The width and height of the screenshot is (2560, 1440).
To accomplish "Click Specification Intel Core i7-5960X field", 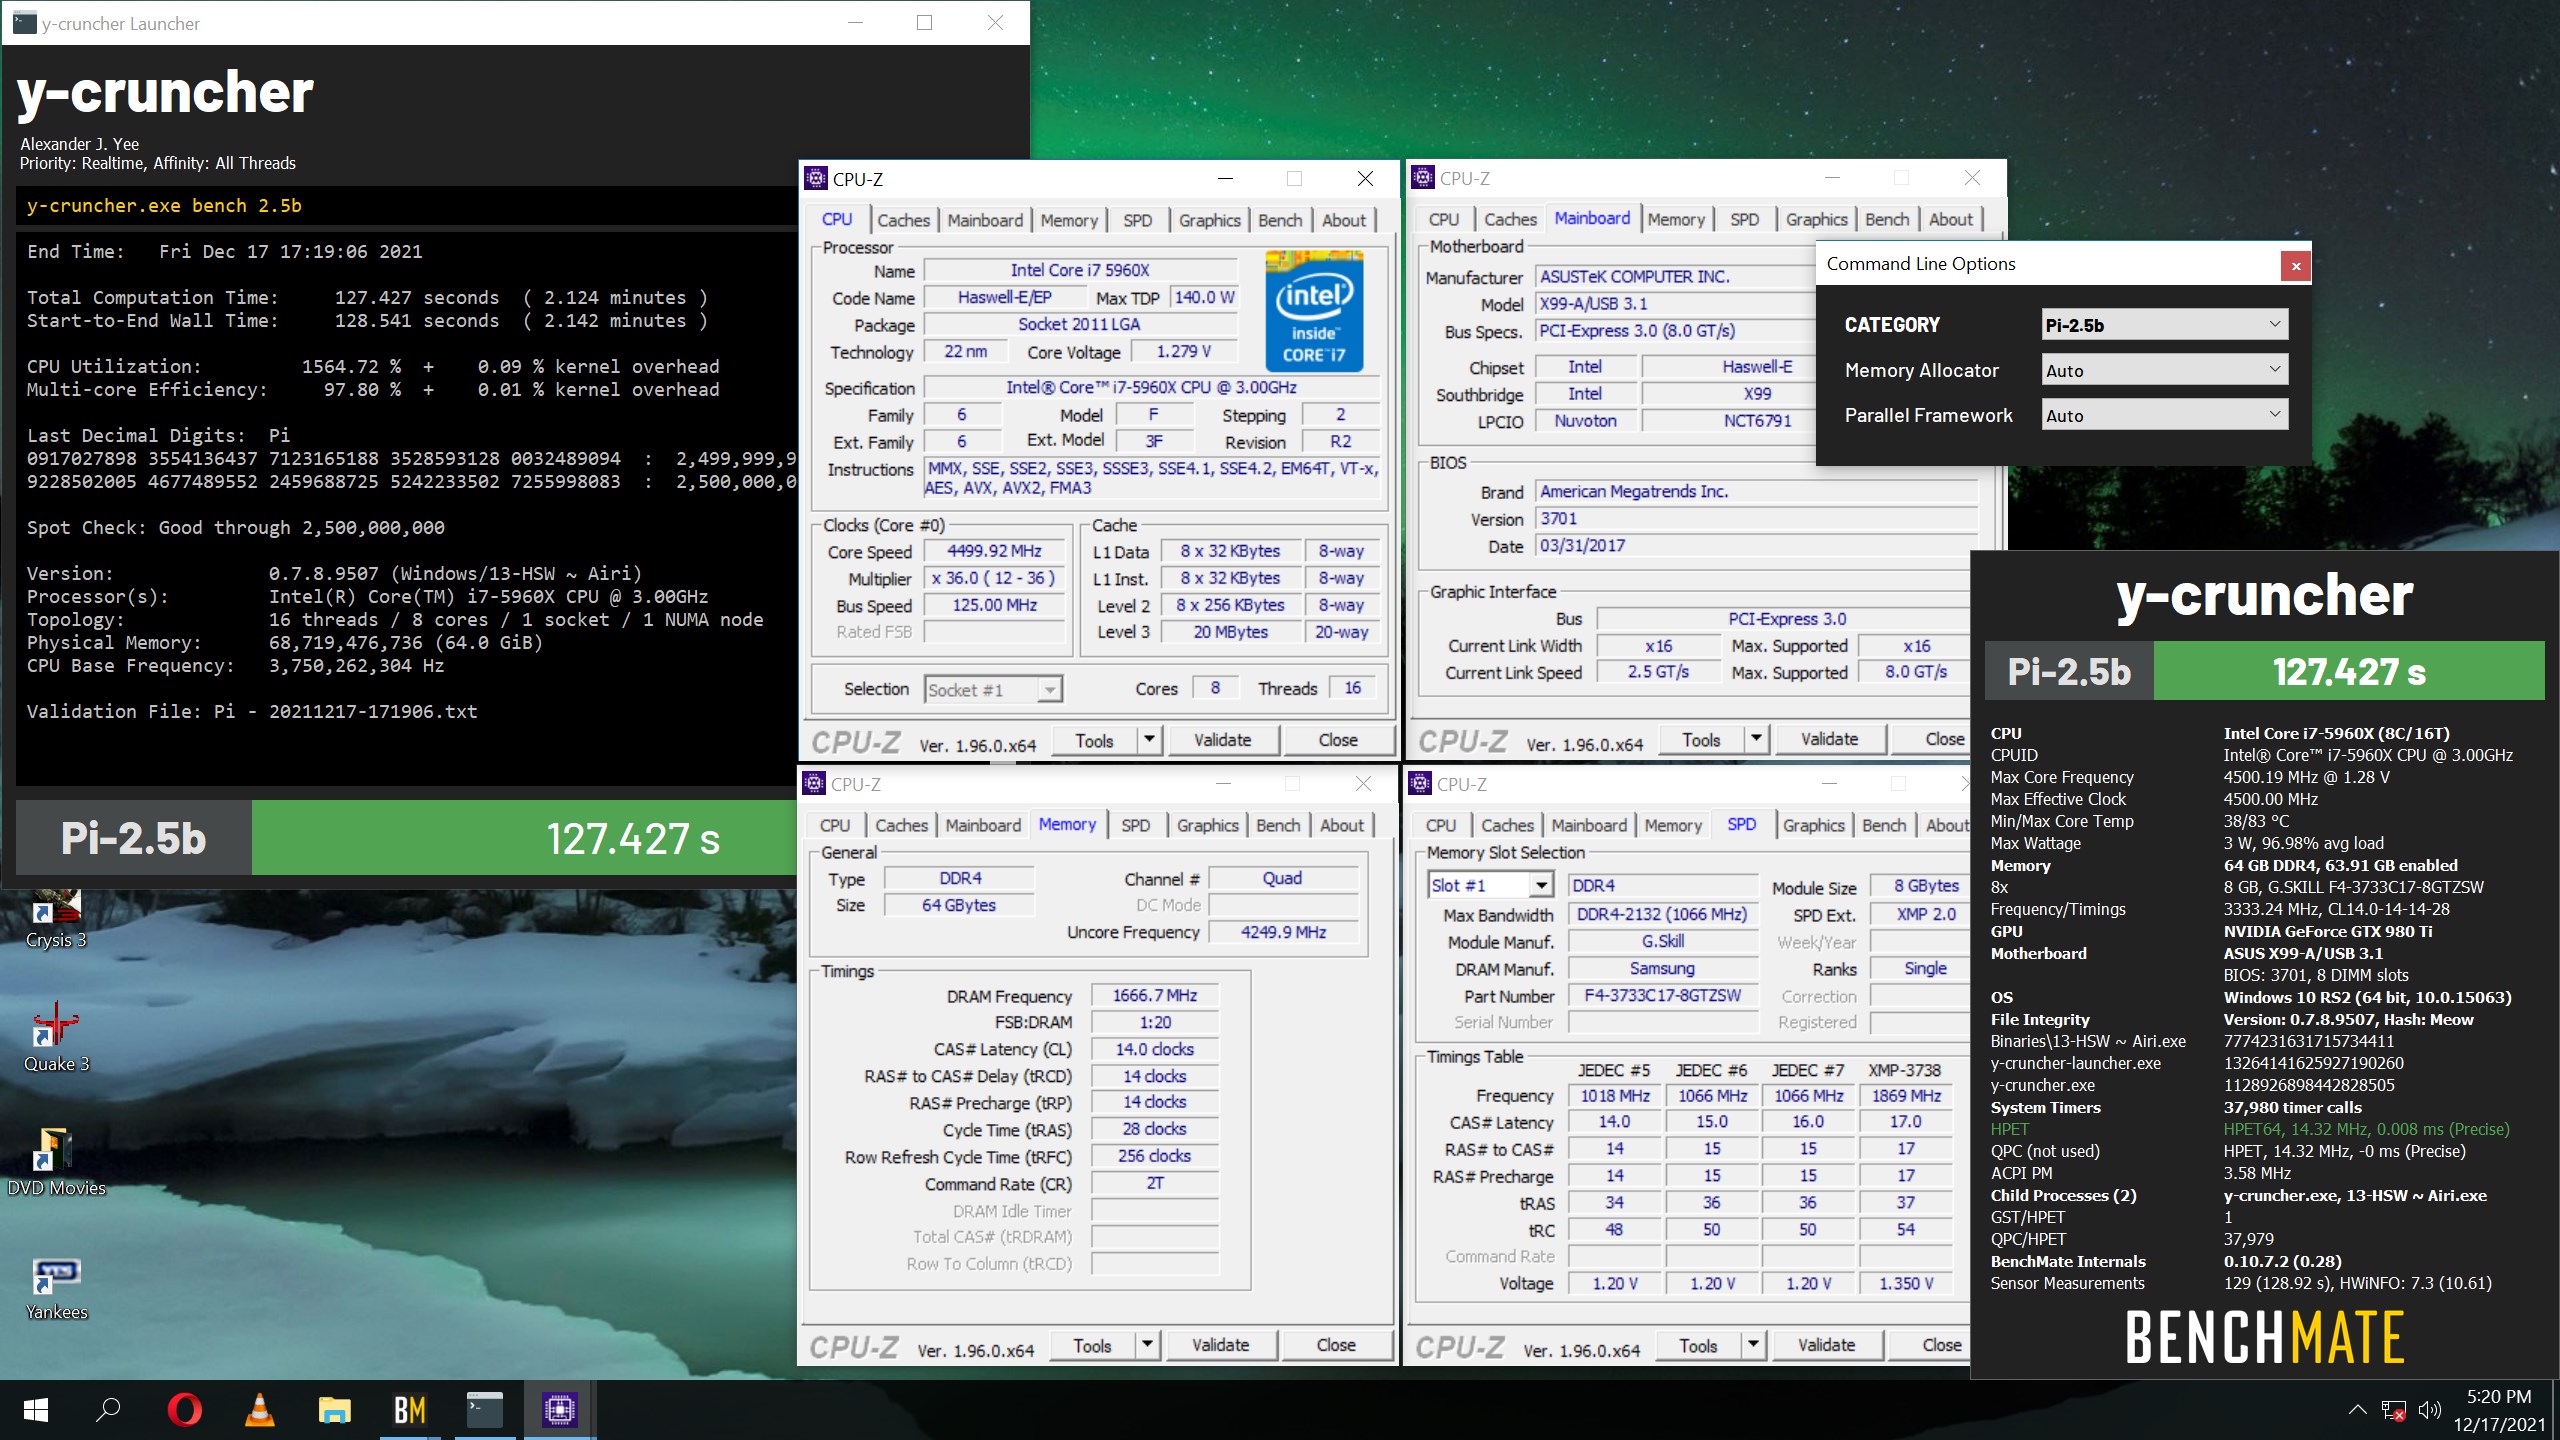I will [x=1151, y=388].
